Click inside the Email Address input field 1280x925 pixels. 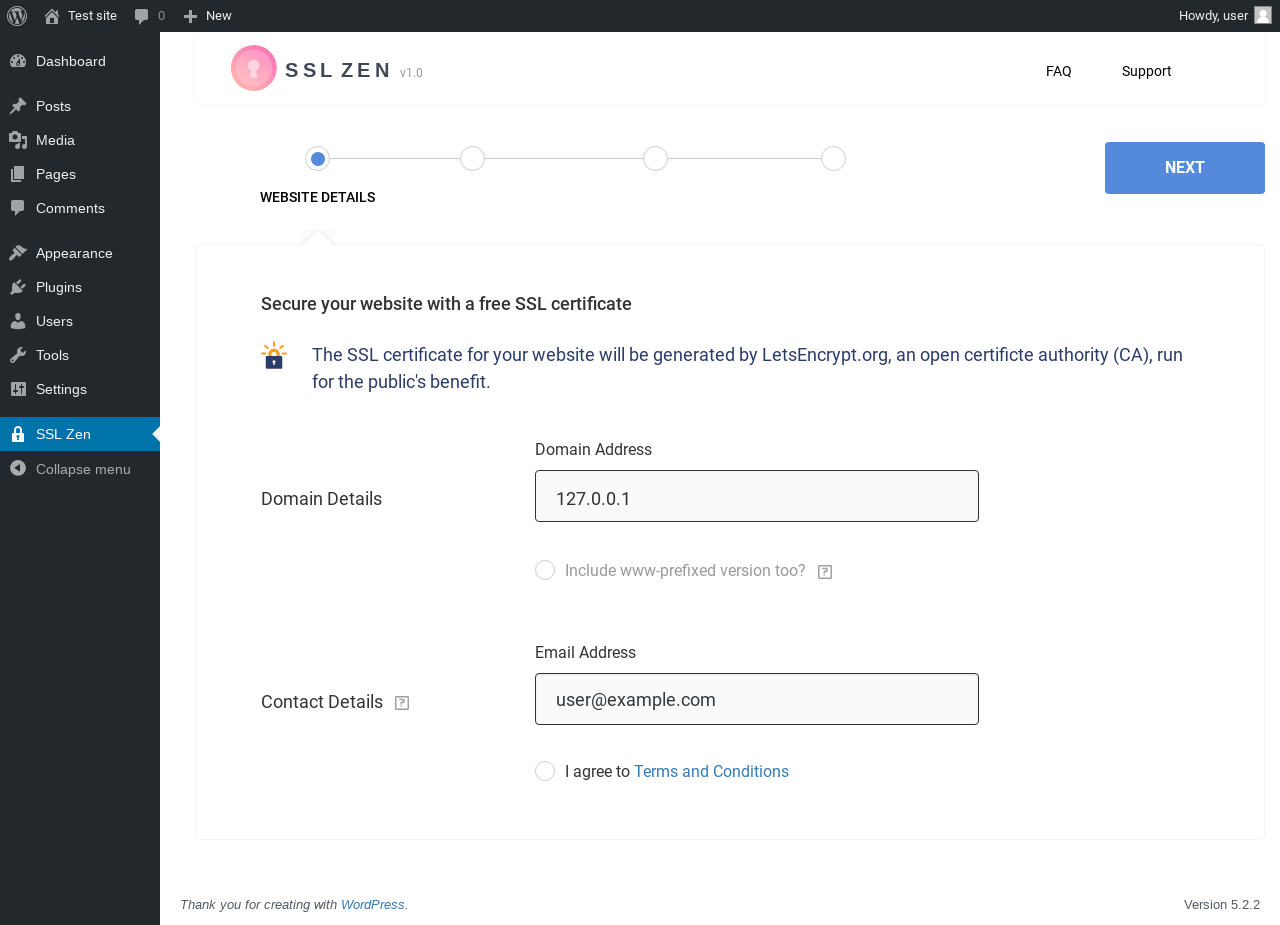(756, 699)
